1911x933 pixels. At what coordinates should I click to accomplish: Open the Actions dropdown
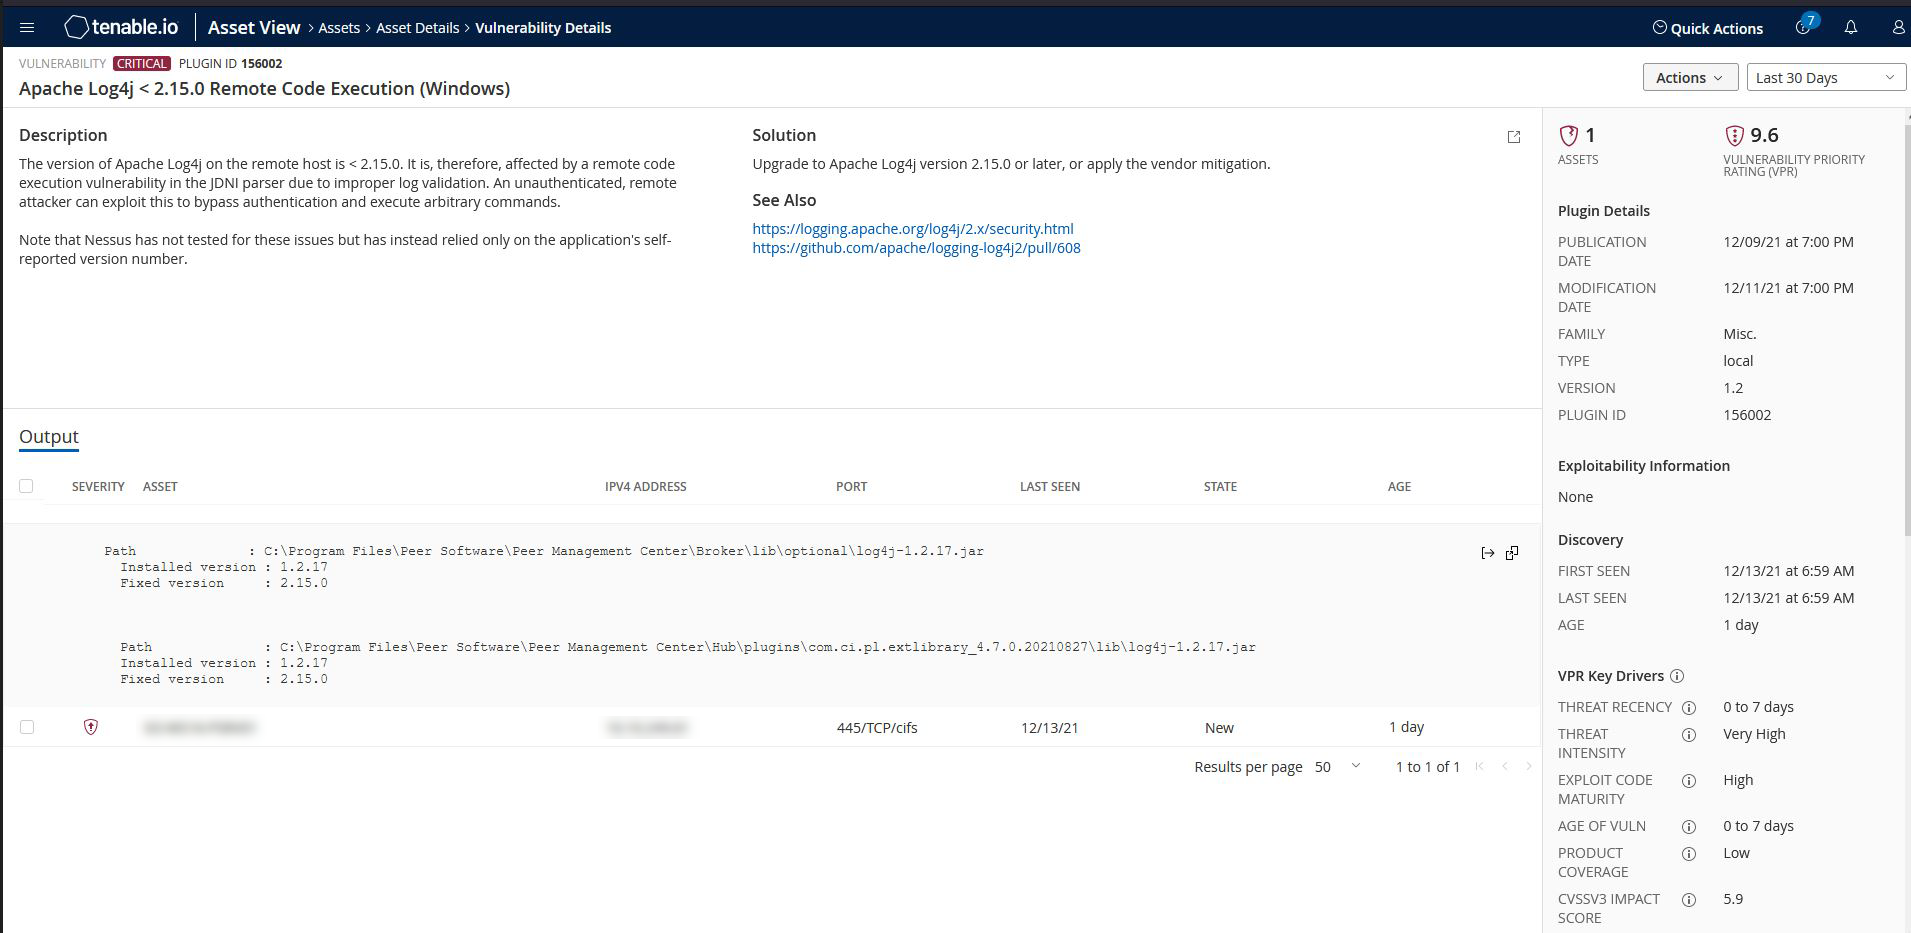point(1689,77)
